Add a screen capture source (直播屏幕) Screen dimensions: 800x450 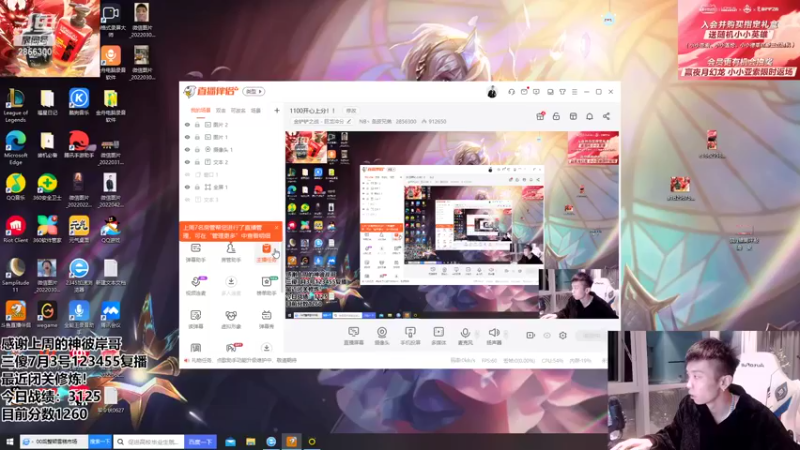[x=354, y=336]
